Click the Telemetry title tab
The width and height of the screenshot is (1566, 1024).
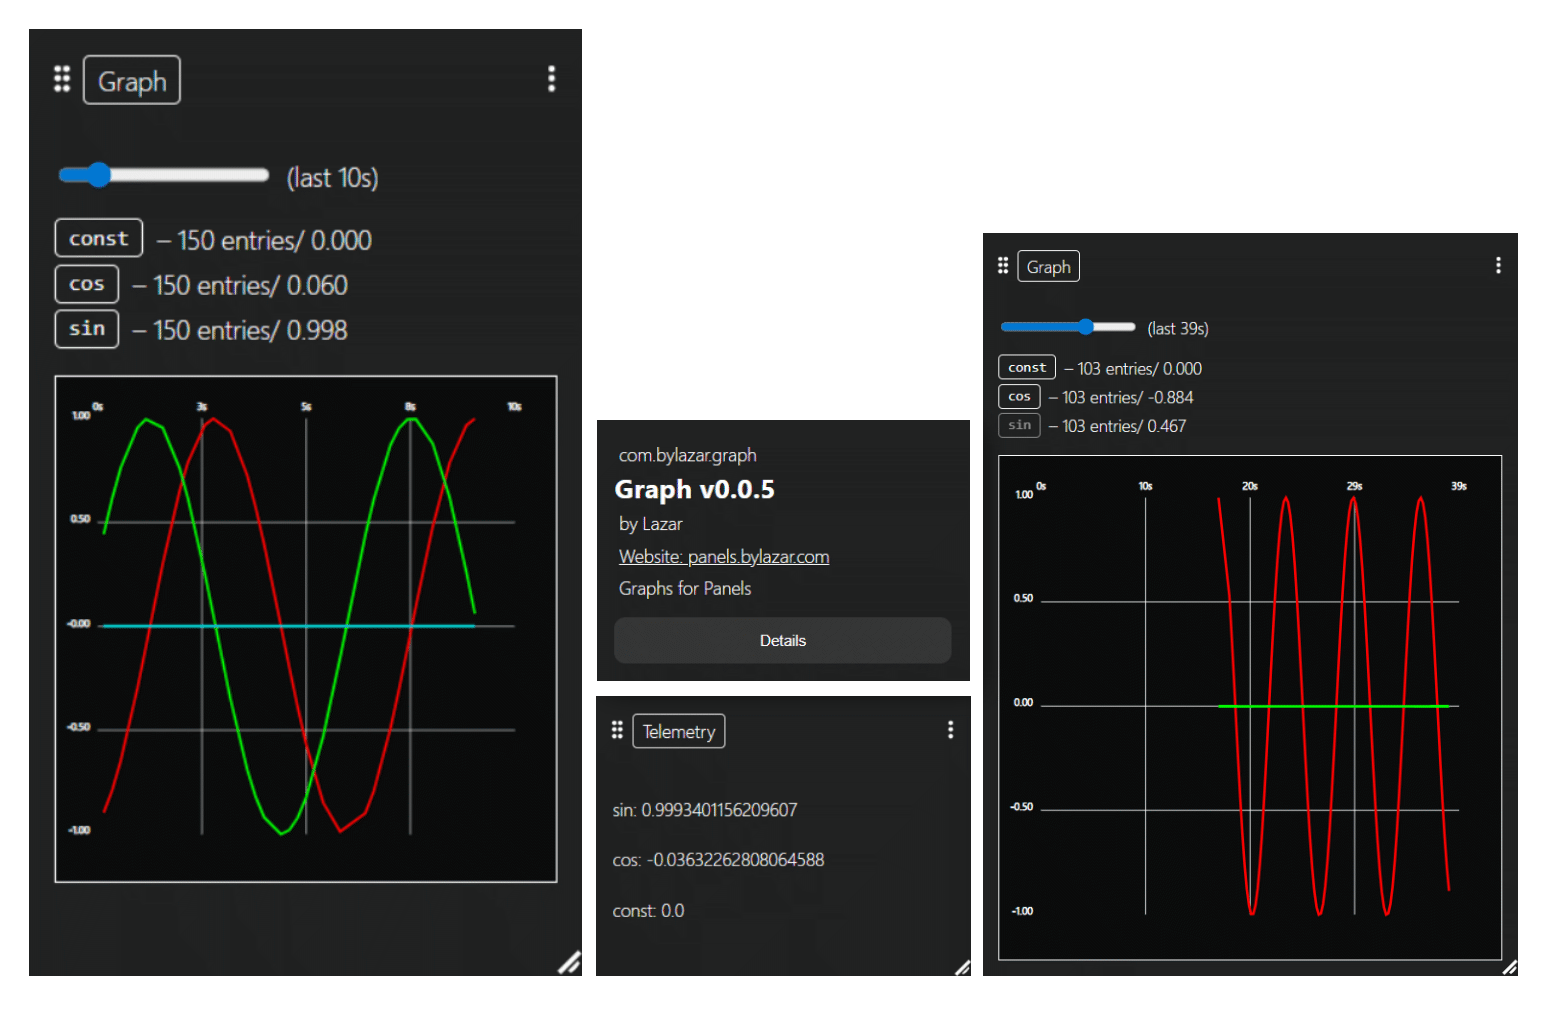point(679,731)
